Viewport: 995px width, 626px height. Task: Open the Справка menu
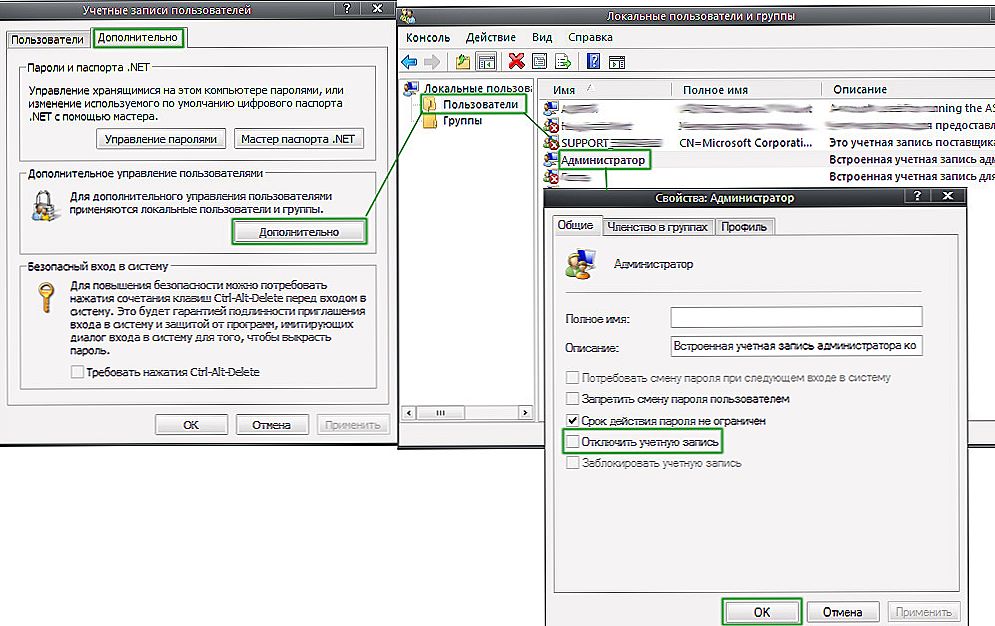(x=590, y=37)
